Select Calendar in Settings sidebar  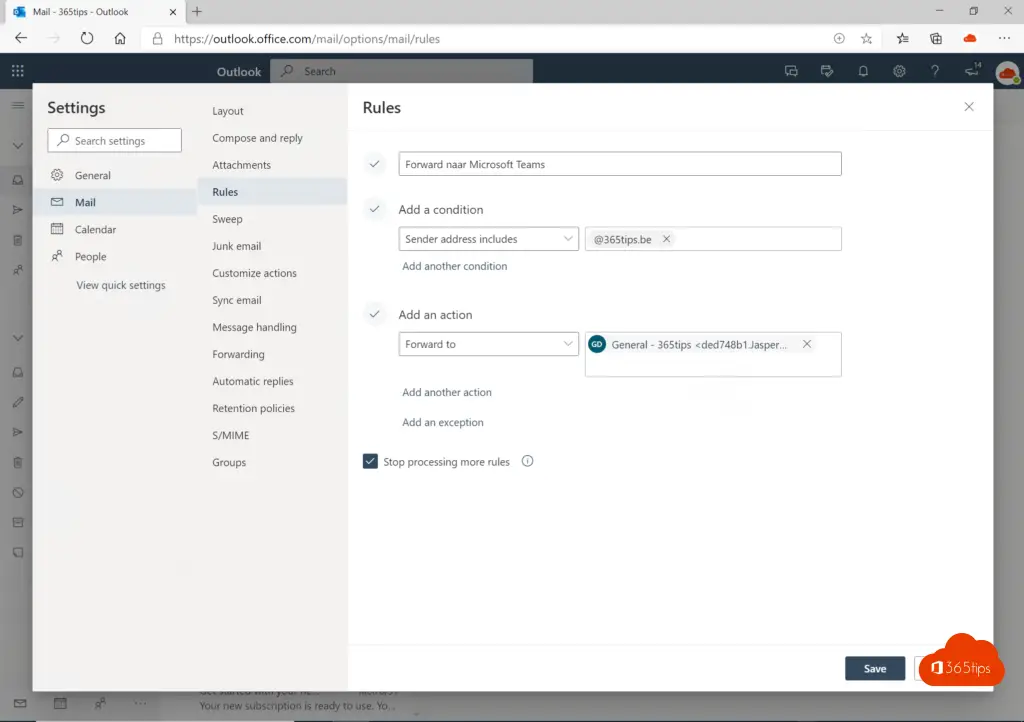95,229
